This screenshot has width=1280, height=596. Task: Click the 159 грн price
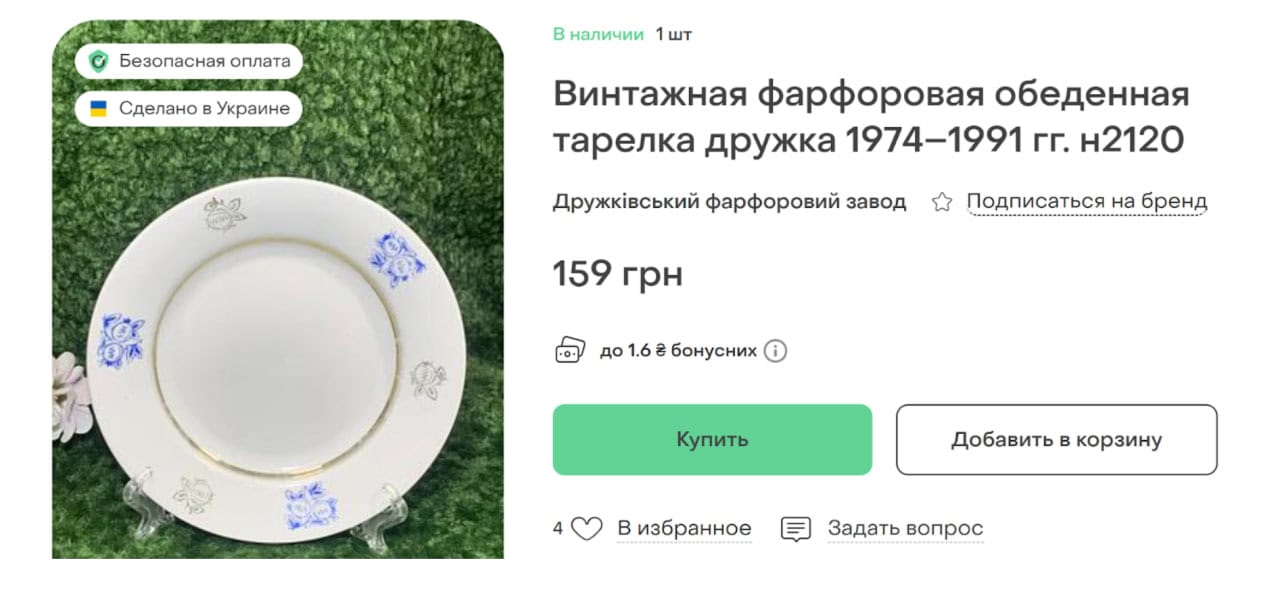coord(618,273)
